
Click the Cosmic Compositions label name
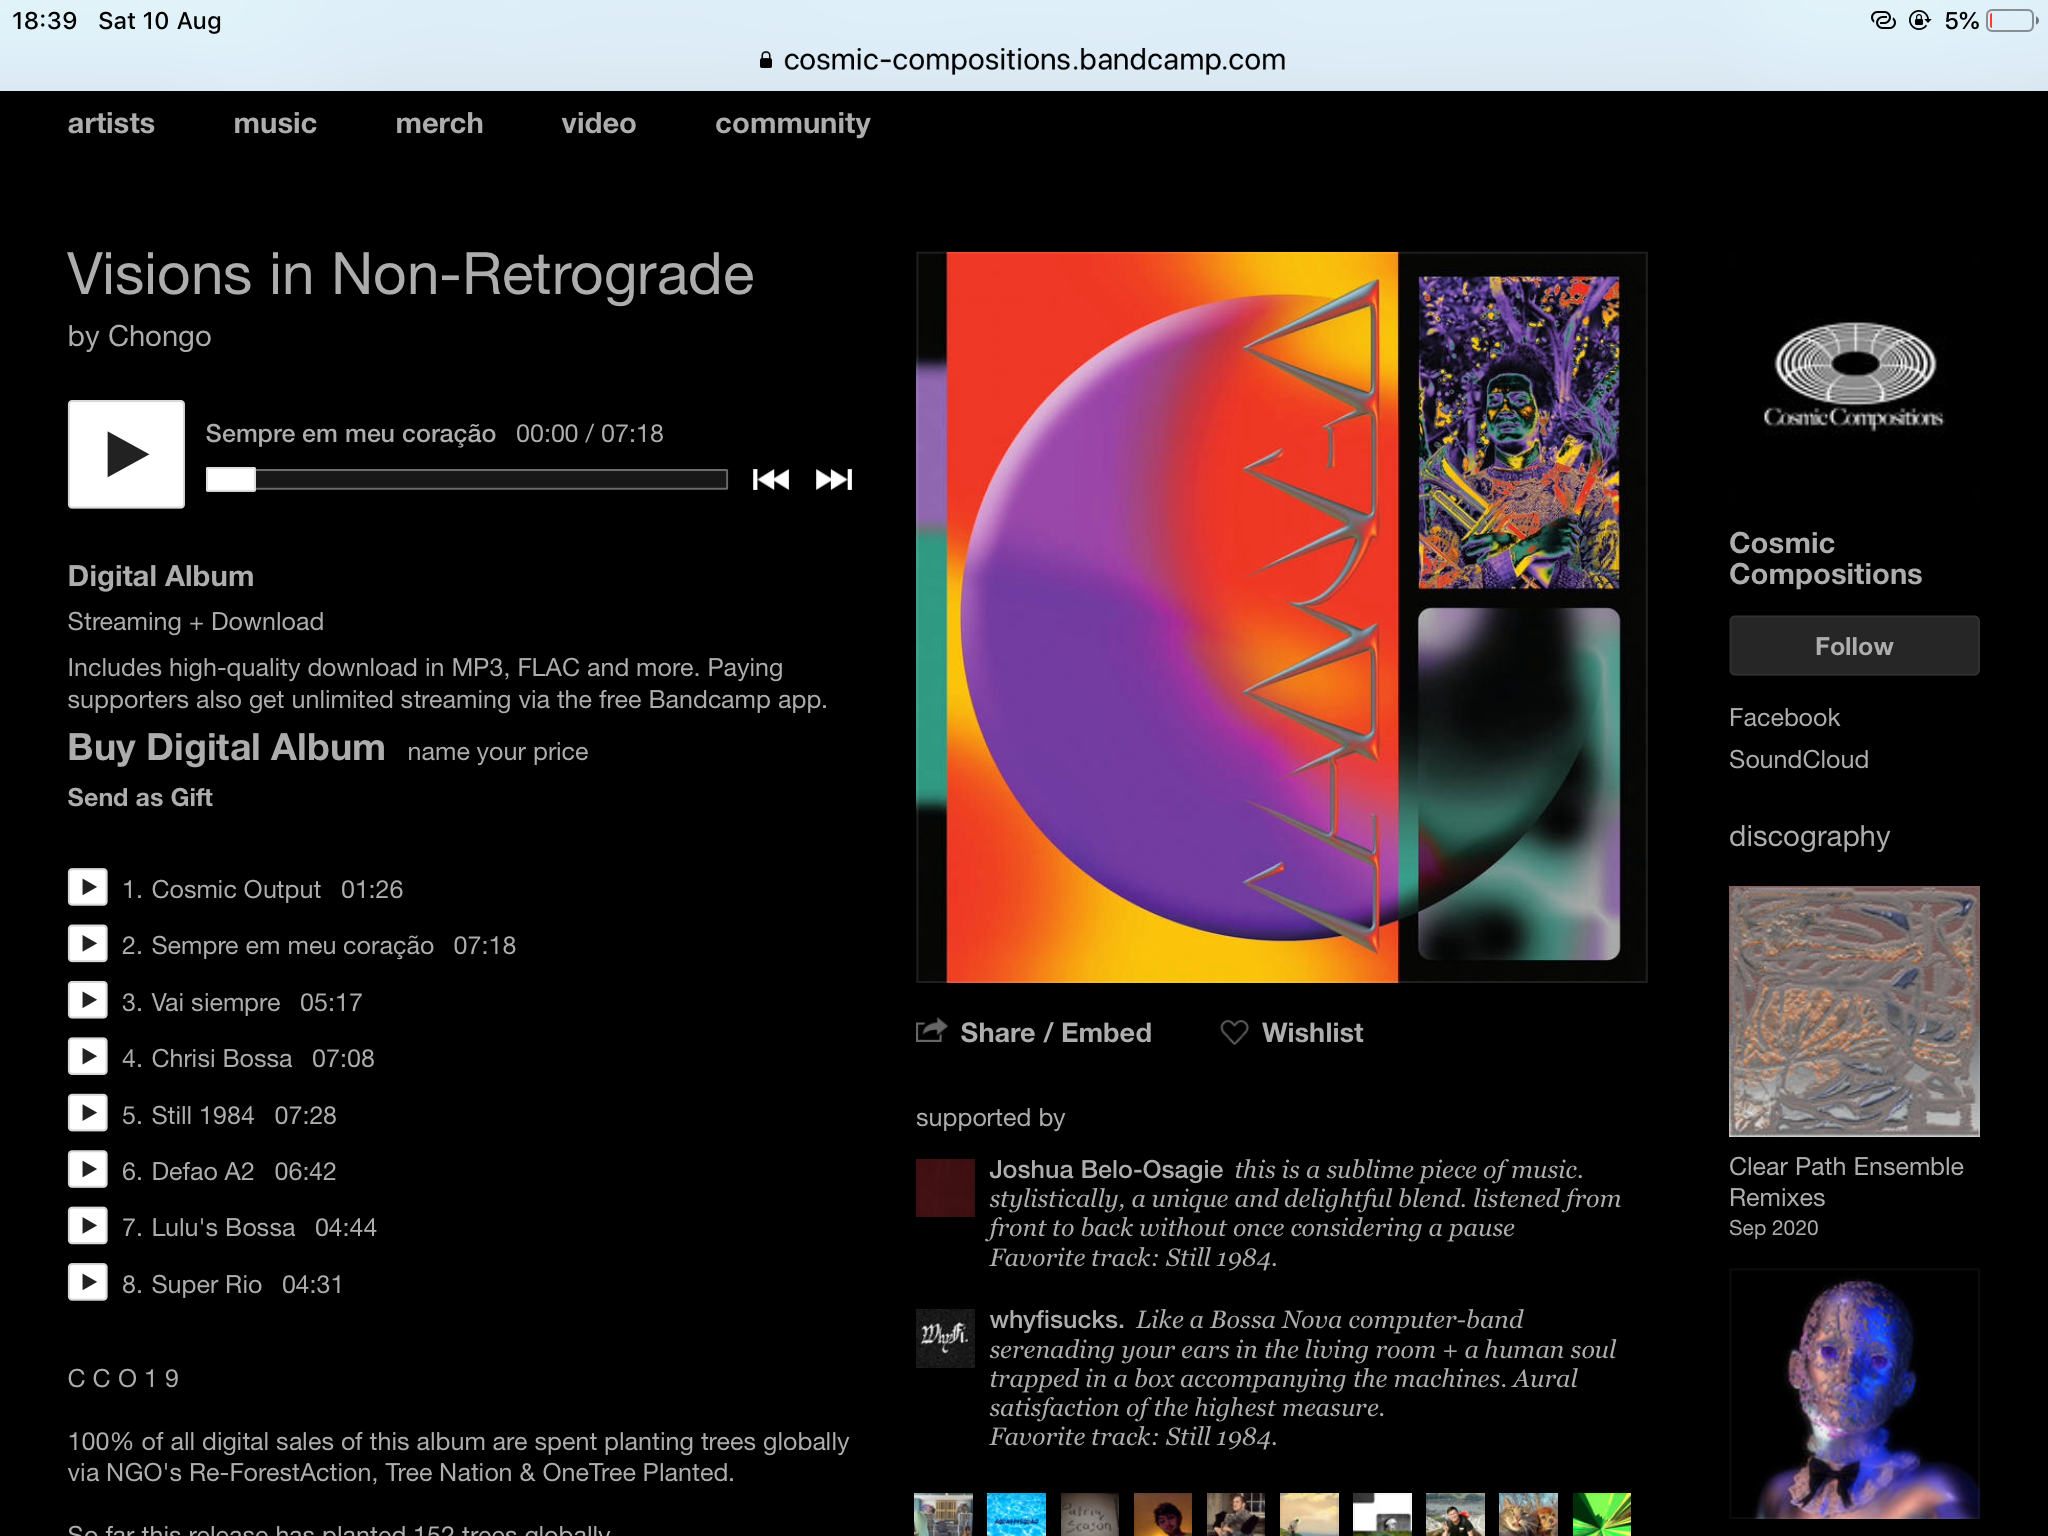1825,558
